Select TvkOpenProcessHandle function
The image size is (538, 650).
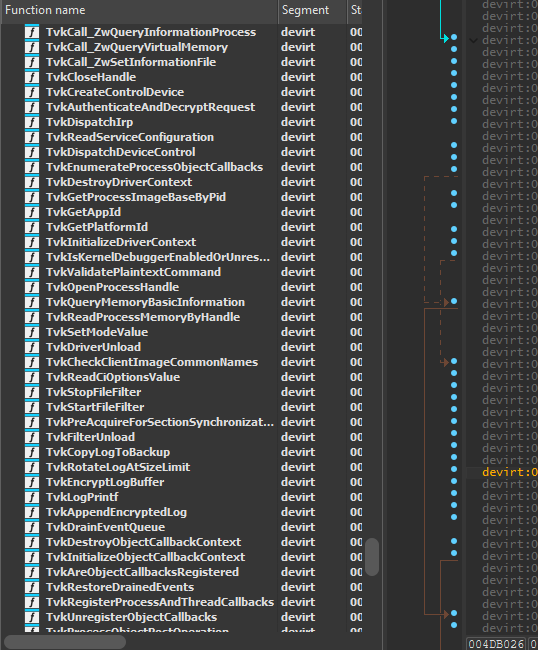pyautogui.click(x=112, y=287)
